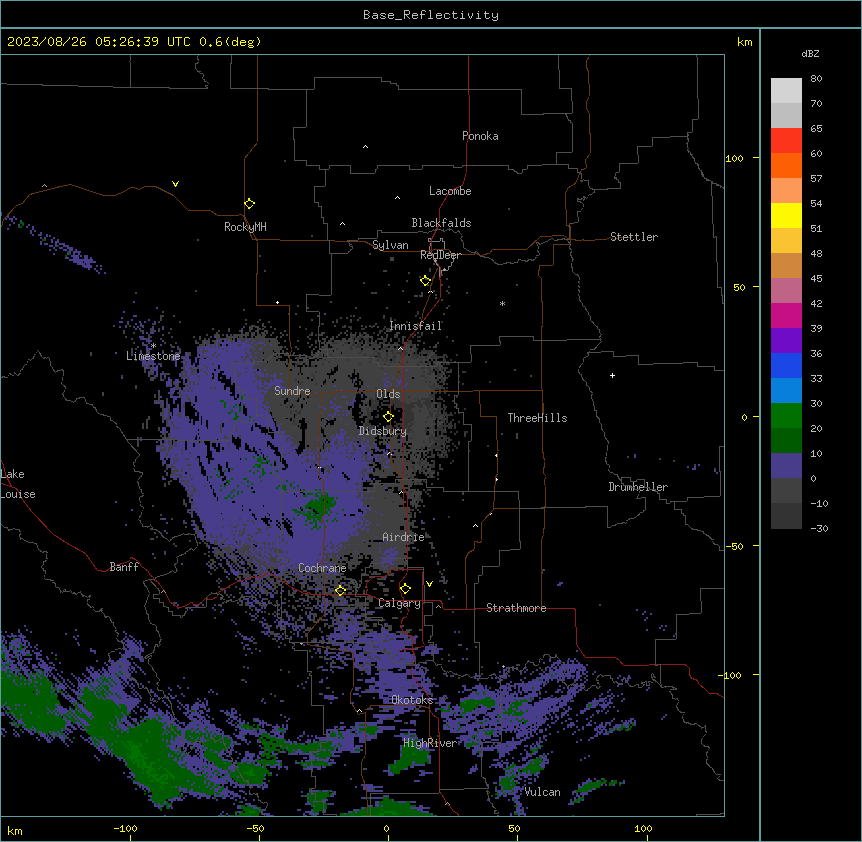The width and height of the screenshot is (862, 842).
Task: Click the -50 tick on the horizontal axis
Action: [255, 828]
